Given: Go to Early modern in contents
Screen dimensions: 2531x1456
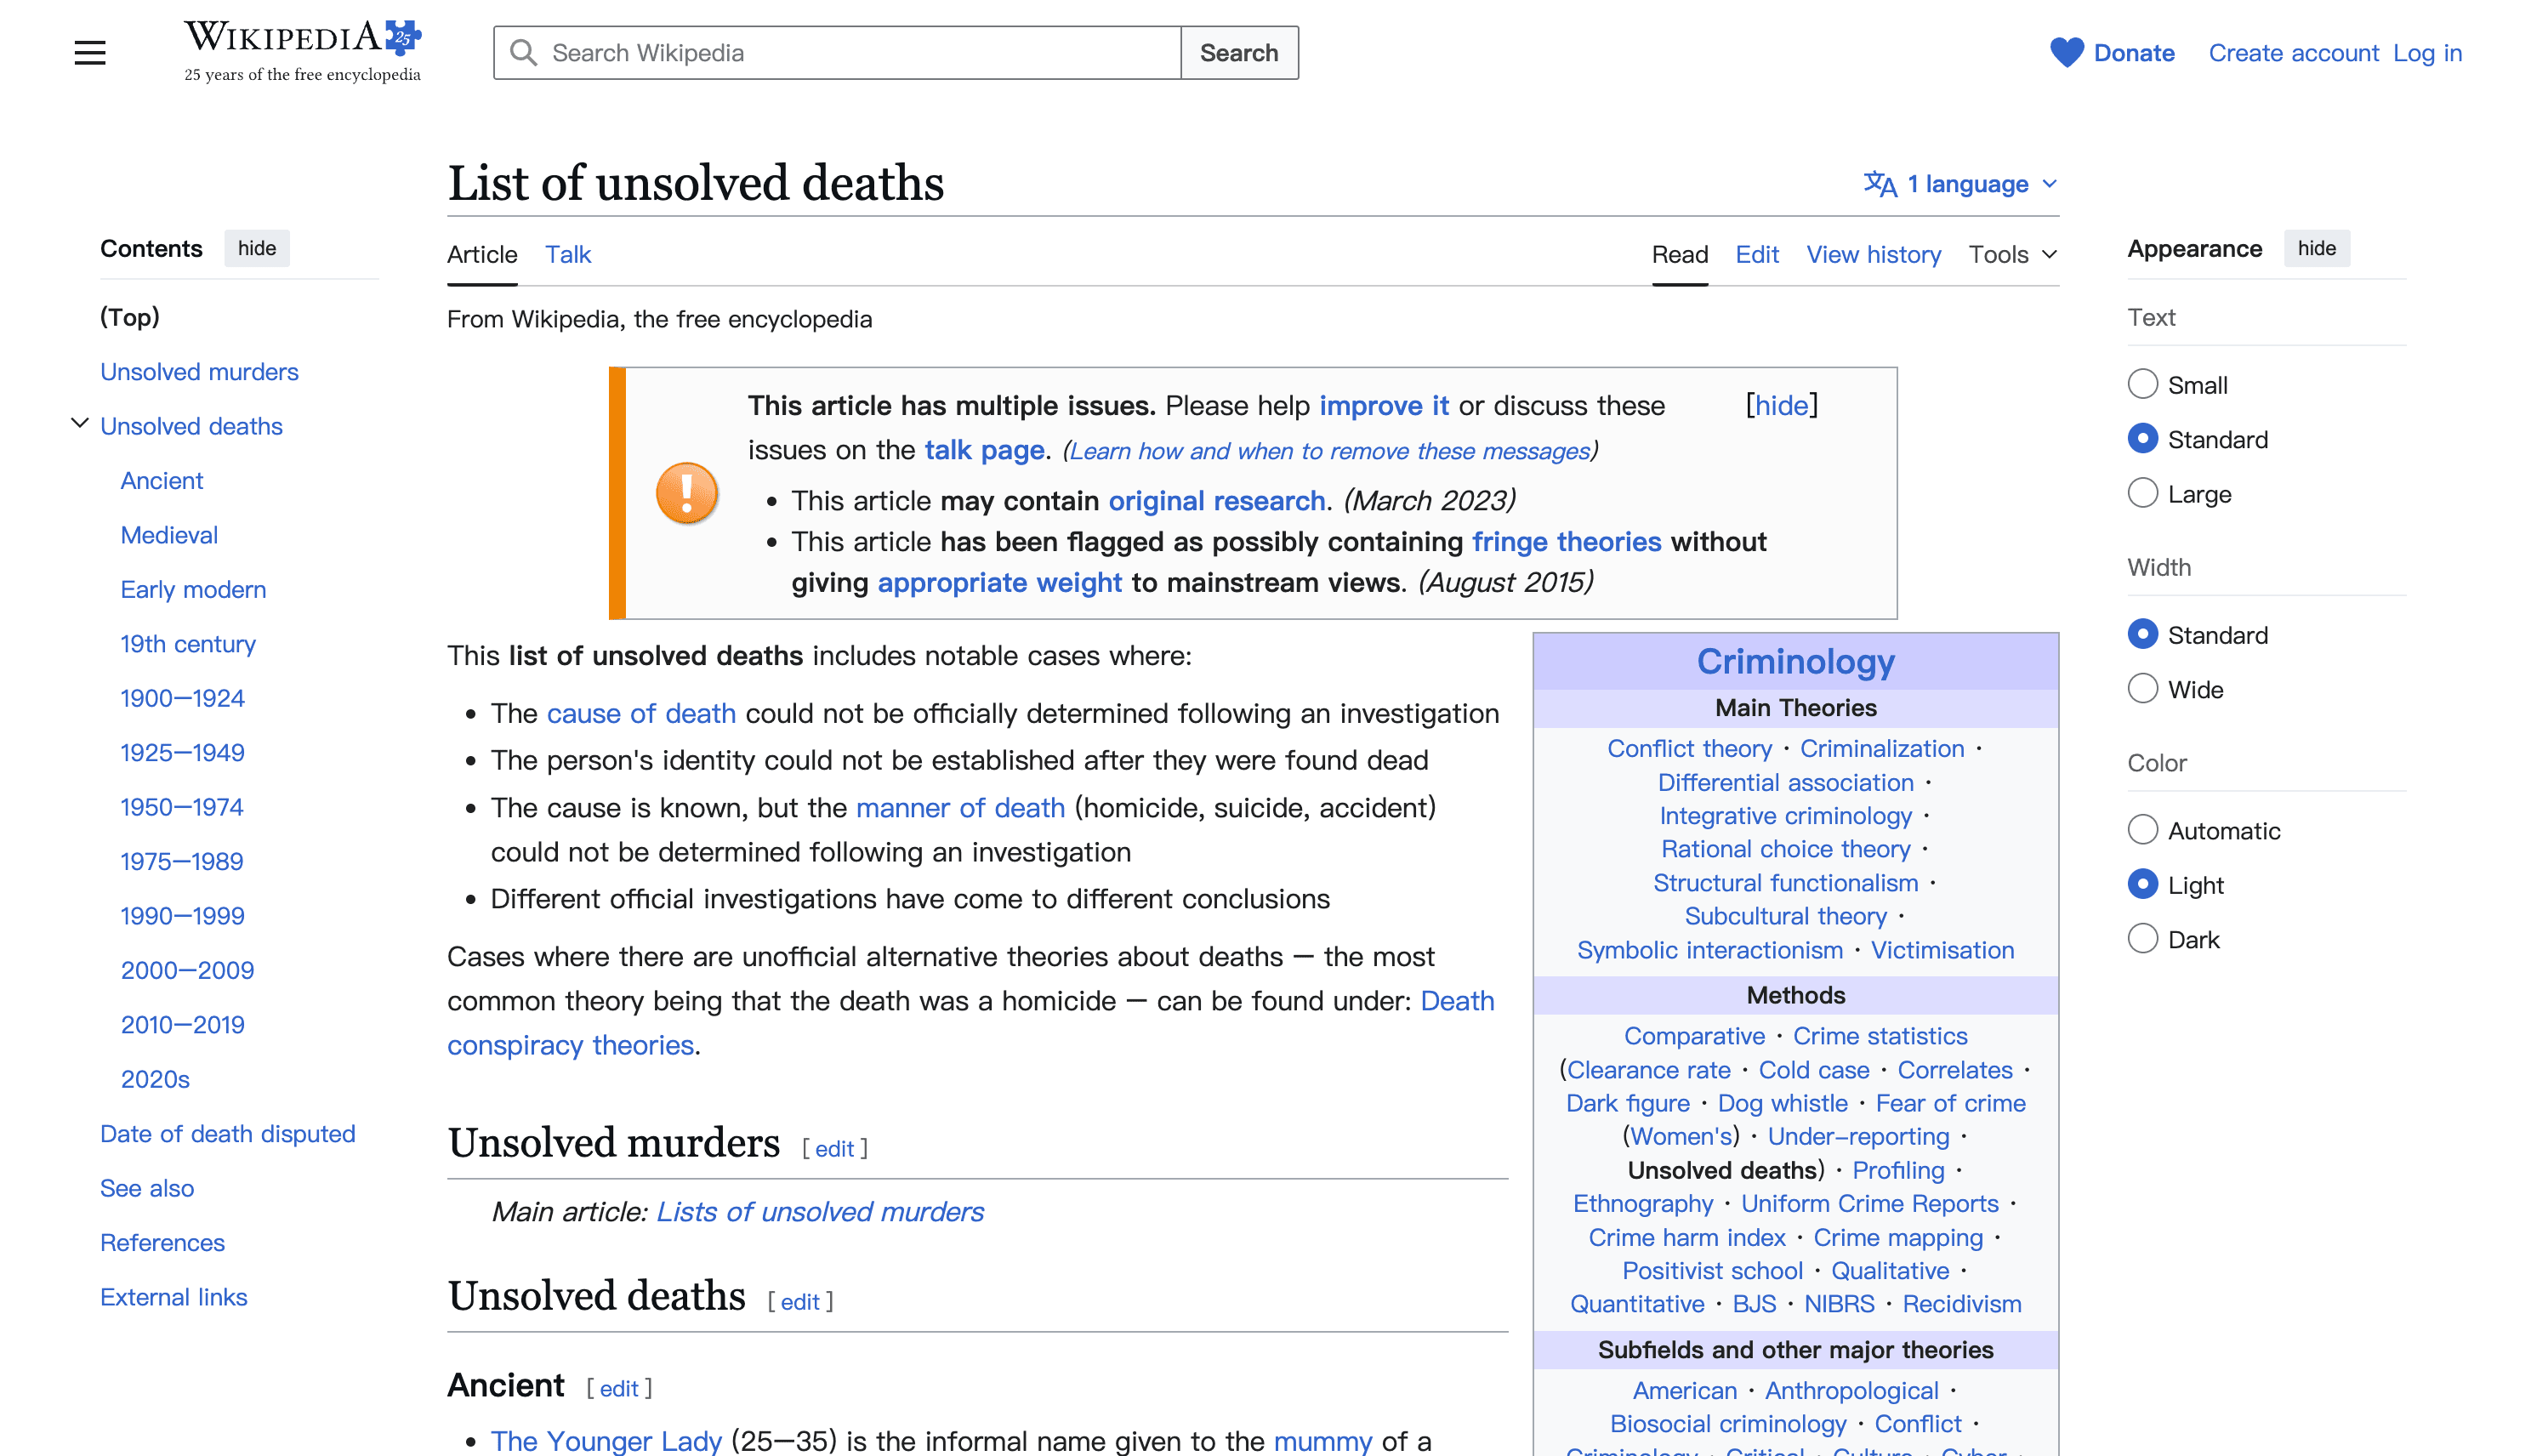Looking at the screenshot, I should [x=193, y=590].
